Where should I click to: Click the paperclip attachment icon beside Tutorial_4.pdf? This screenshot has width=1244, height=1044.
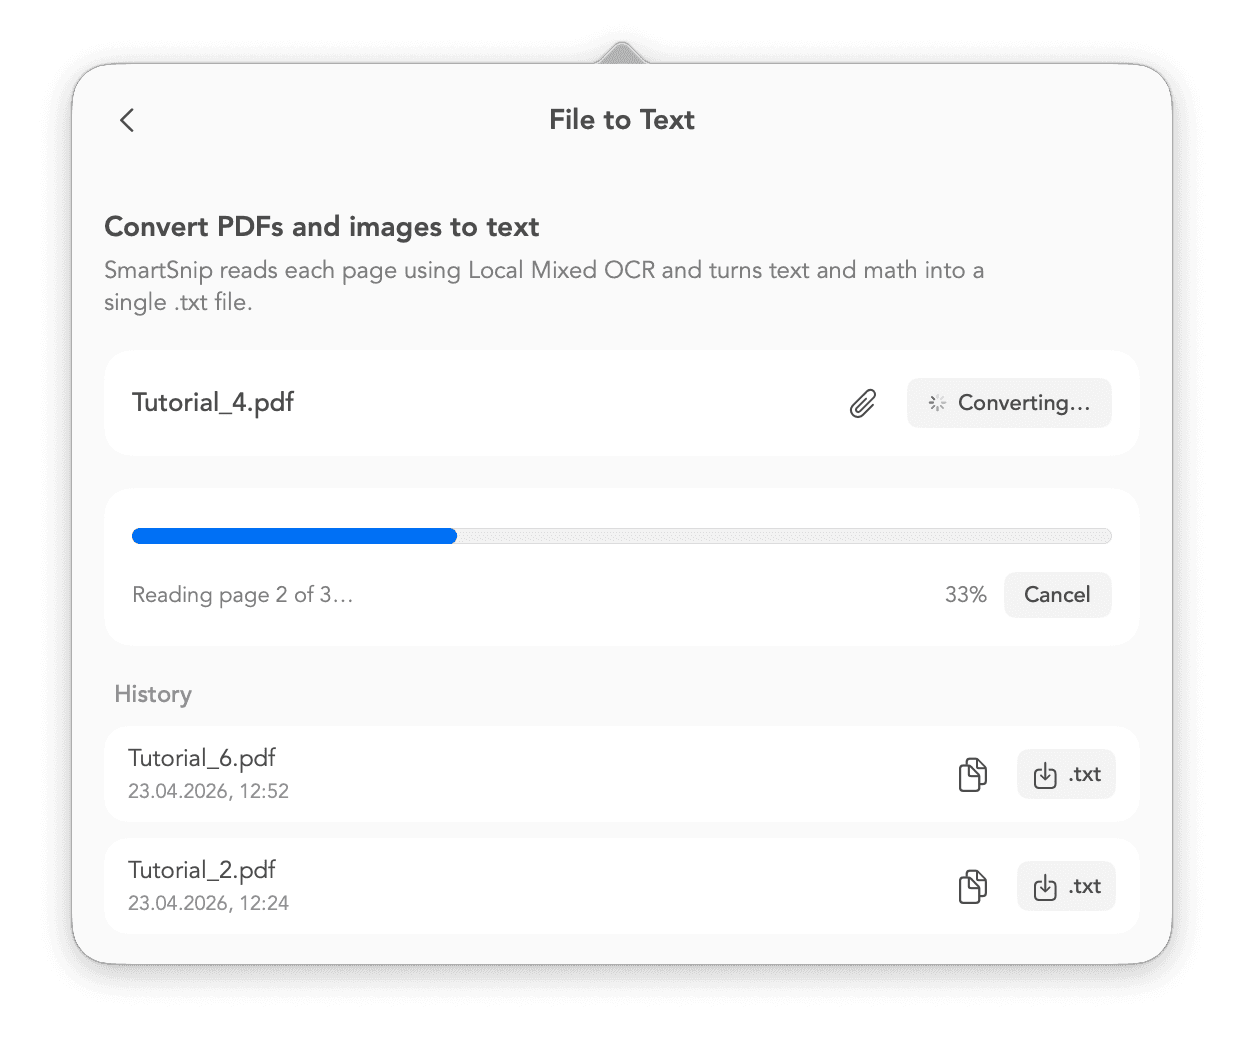point(861,403)
